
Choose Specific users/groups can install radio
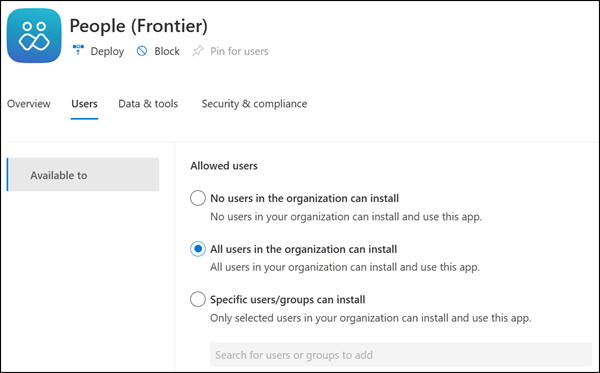(x=198, y=299)
